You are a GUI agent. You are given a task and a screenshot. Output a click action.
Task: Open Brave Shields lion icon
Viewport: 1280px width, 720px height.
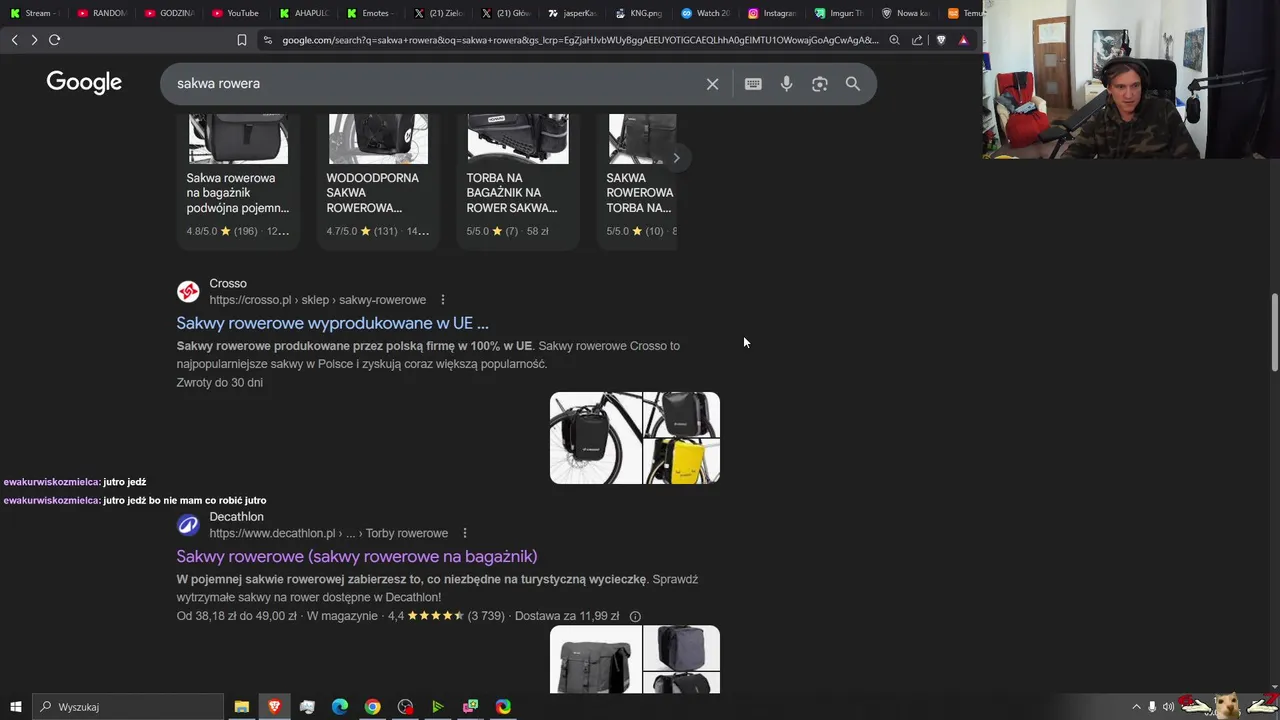[x=941, y=40]
